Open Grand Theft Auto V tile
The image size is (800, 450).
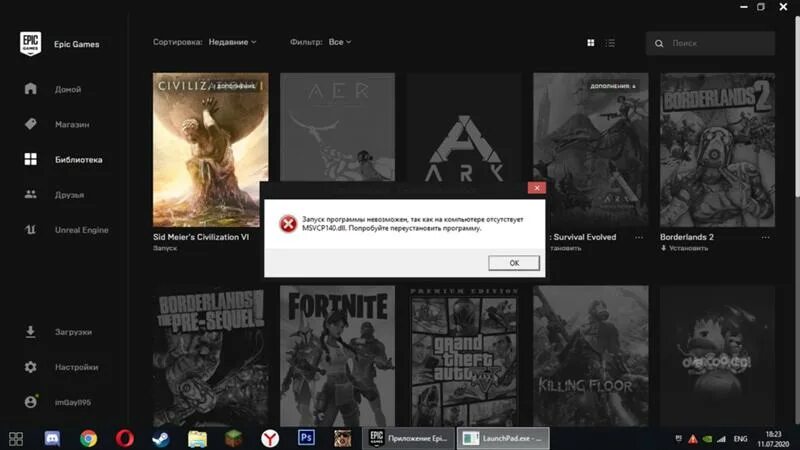(x=464, y=356)
